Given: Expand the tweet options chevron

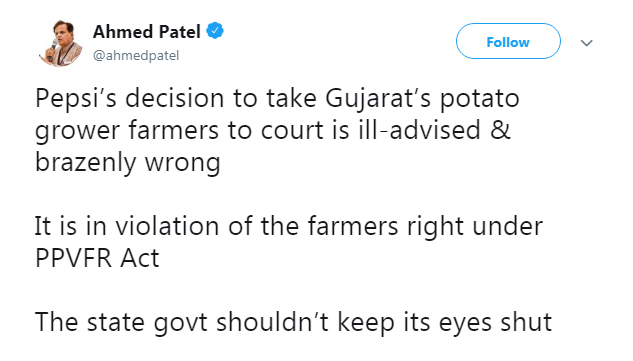Looking at the screenshot, I should click(x=586, y=42).
